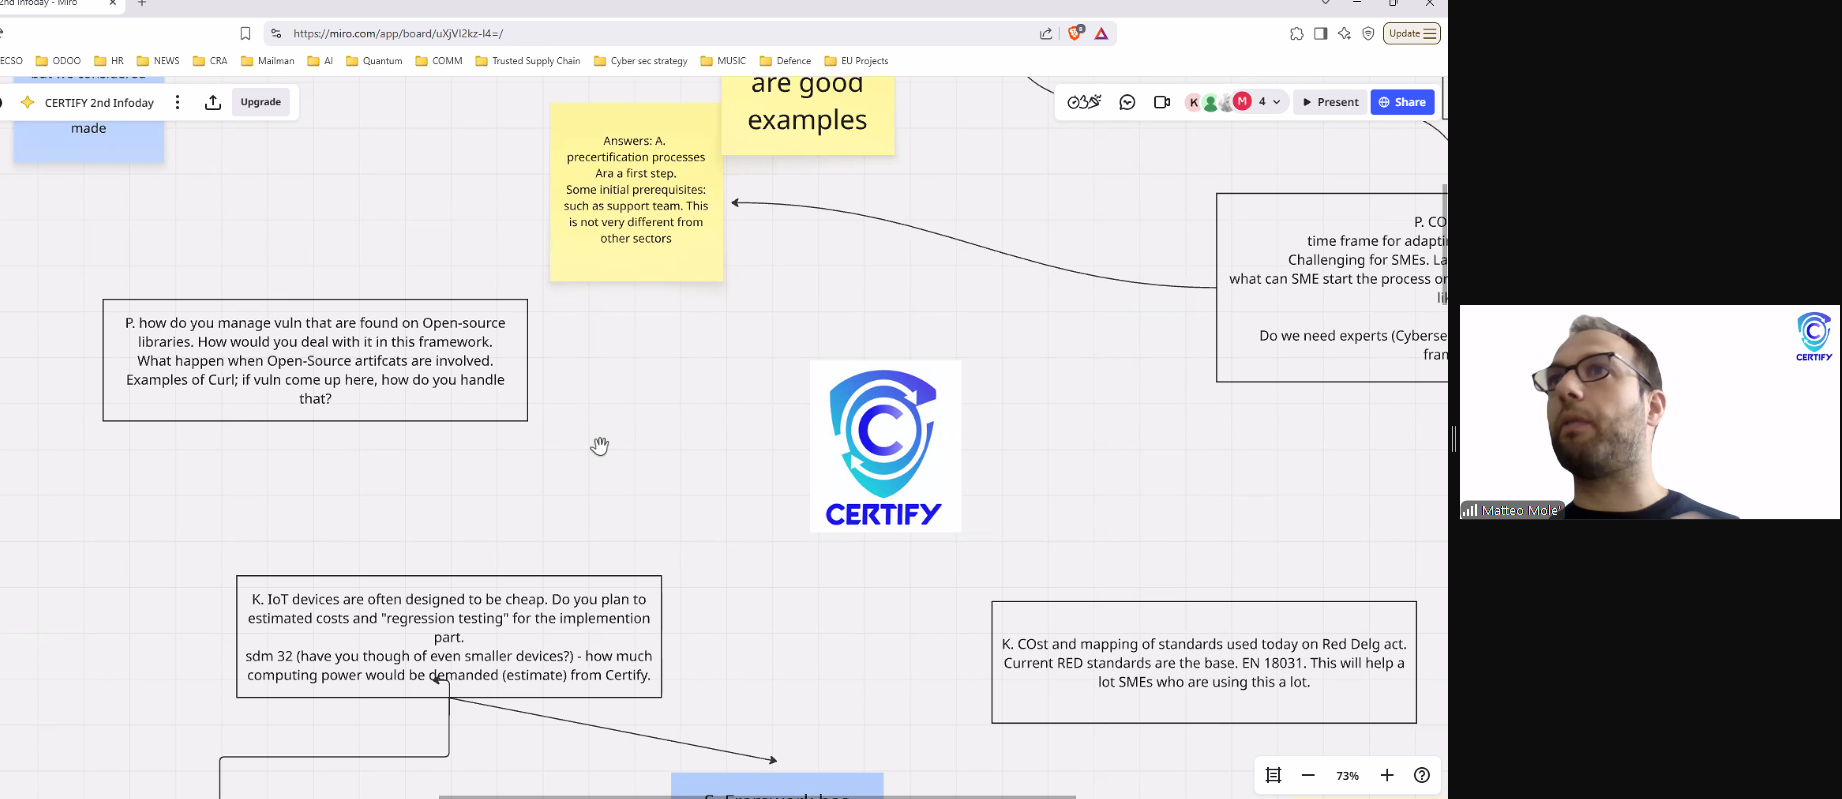Open Miro help question mark icon
The width and height of the screenshot is (1842, 799).
(1422, 775)
